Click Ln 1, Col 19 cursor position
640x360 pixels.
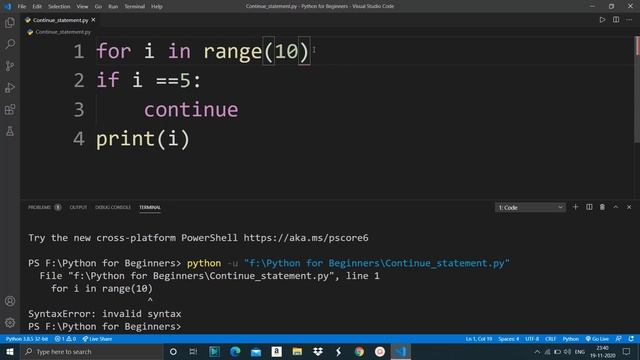pos(479,339)
